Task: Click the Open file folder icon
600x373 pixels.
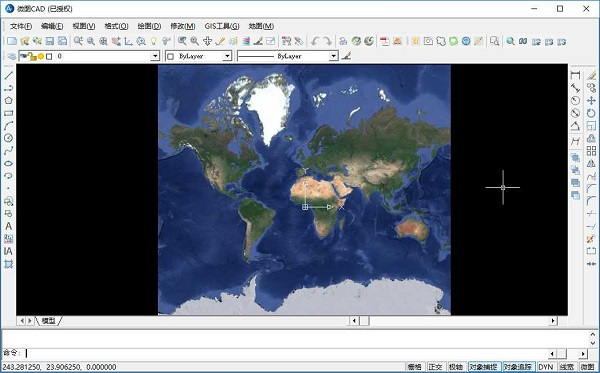Action: (x=25, y=41)
